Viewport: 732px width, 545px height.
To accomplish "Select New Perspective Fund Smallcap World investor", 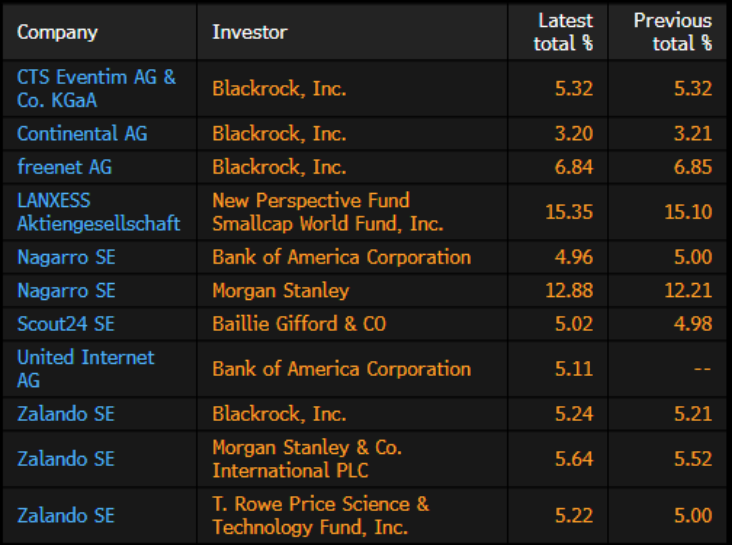I will click(x=327, y=212).
